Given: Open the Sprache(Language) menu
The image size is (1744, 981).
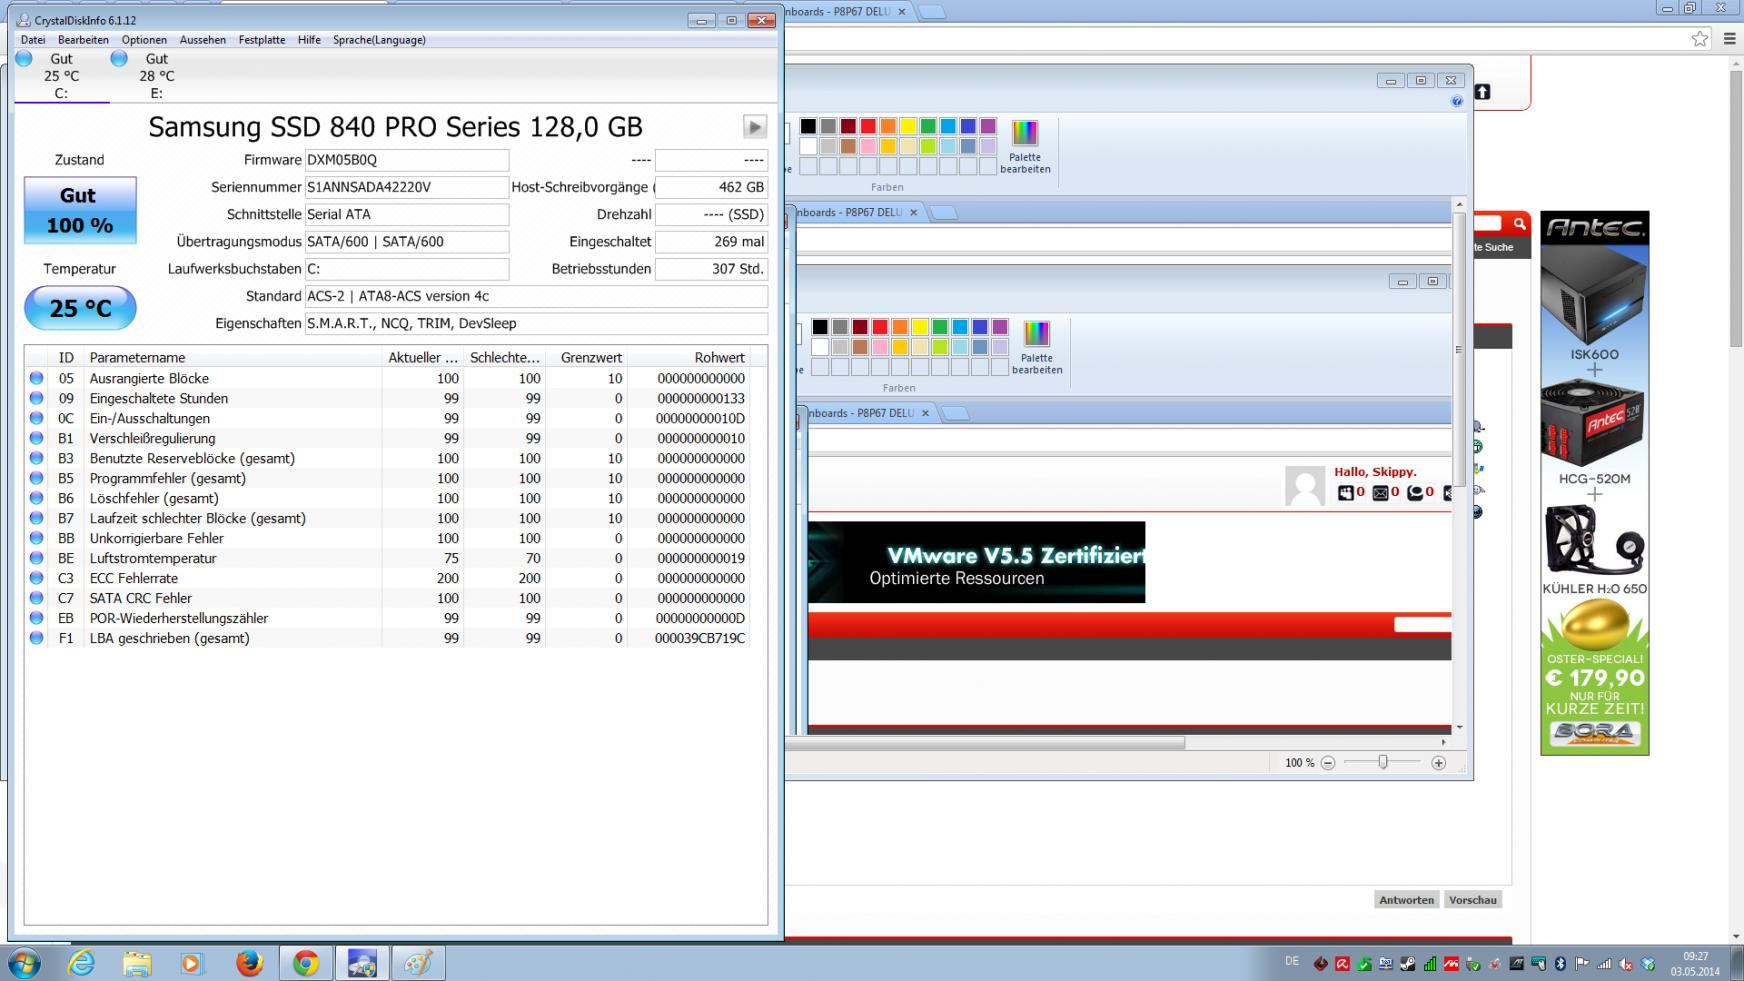Looking at the screenshot, I should [379, 40].
